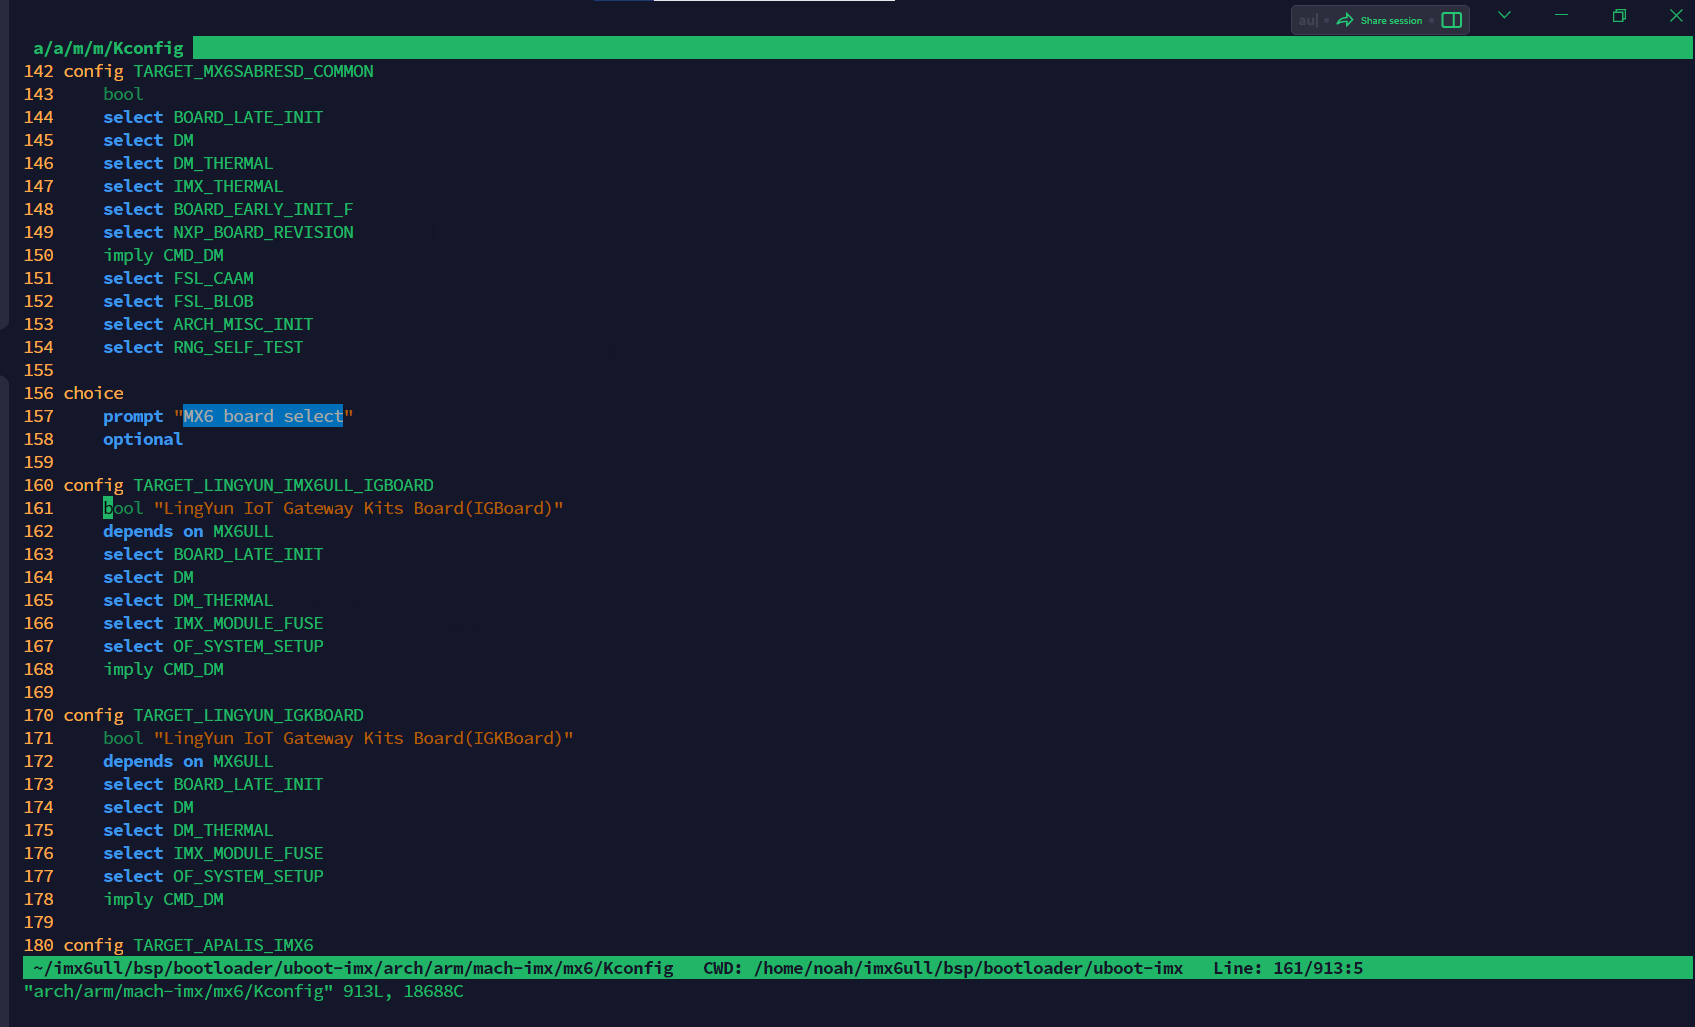This screenshot has width=1695, height=1027.
Task: Open the terminal tab dropdown chevron
Action: [1504, 15]
